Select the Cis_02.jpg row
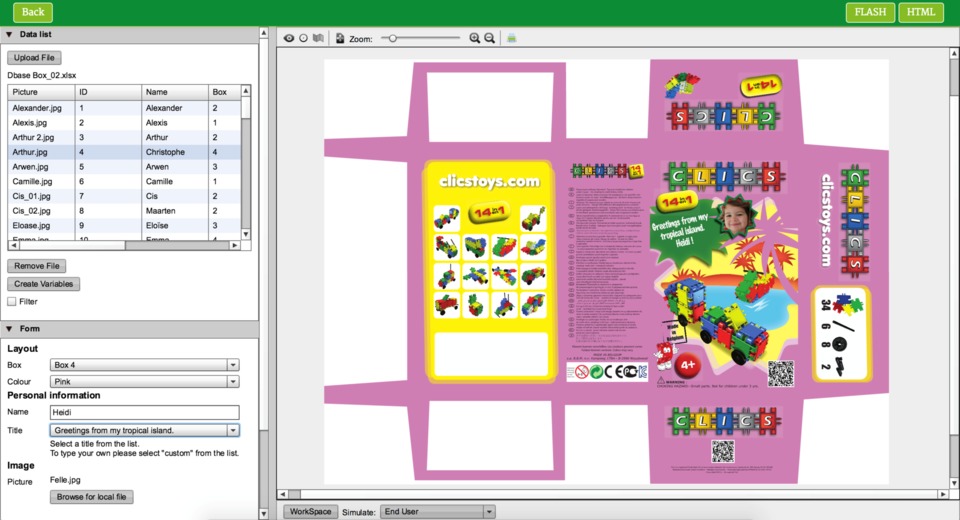 (x=124, y=211)
